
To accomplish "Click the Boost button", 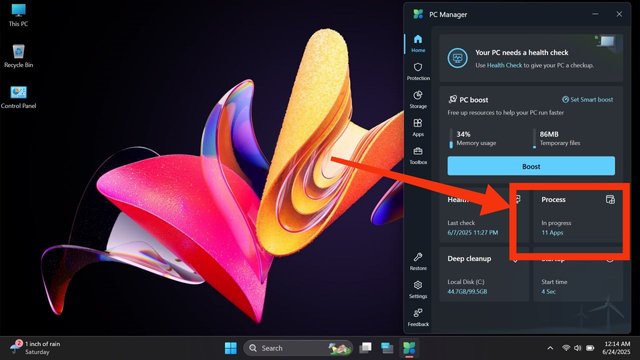I will tap(531, 166).
